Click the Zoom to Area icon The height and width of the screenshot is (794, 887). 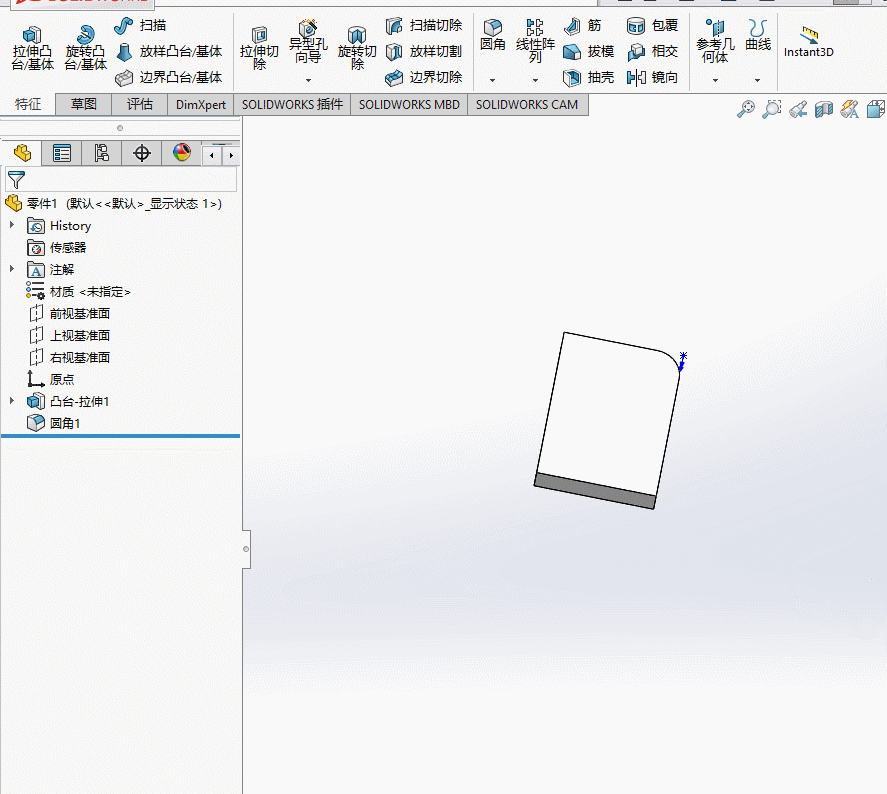pyautogui.click(x=772, y=109)
